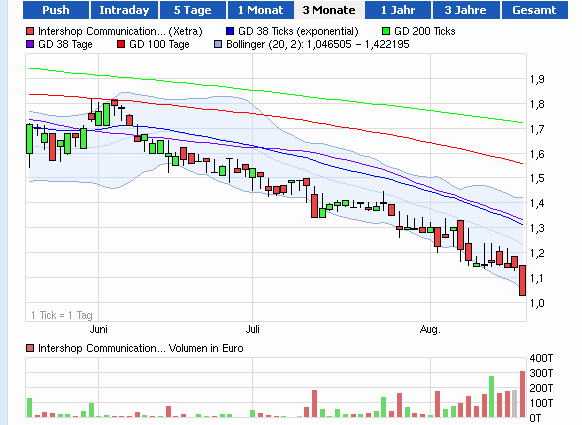
Task: Click the 1,0 price axis label
Action: (x=537, y=303)
